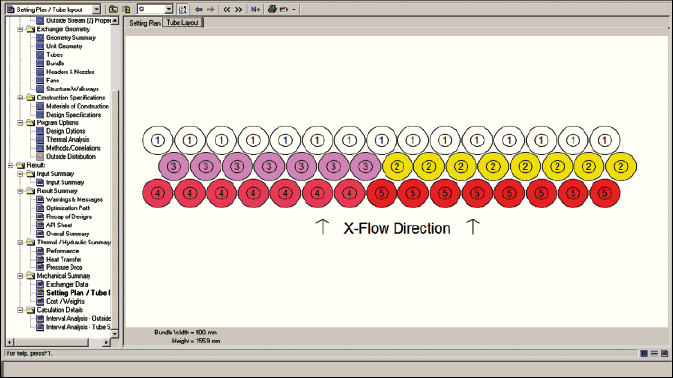Screen dimensions: 673x378
Task: Click the double-left previous form icon
Action: point(227,9)
